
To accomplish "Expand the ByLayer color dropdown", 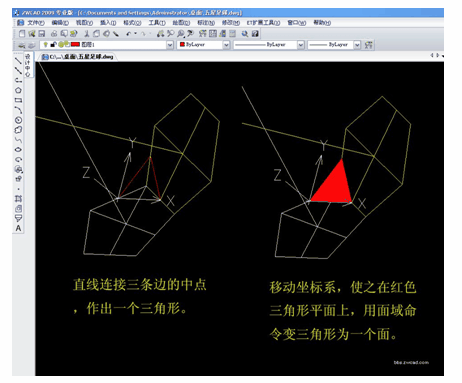I will pos(226,45).
